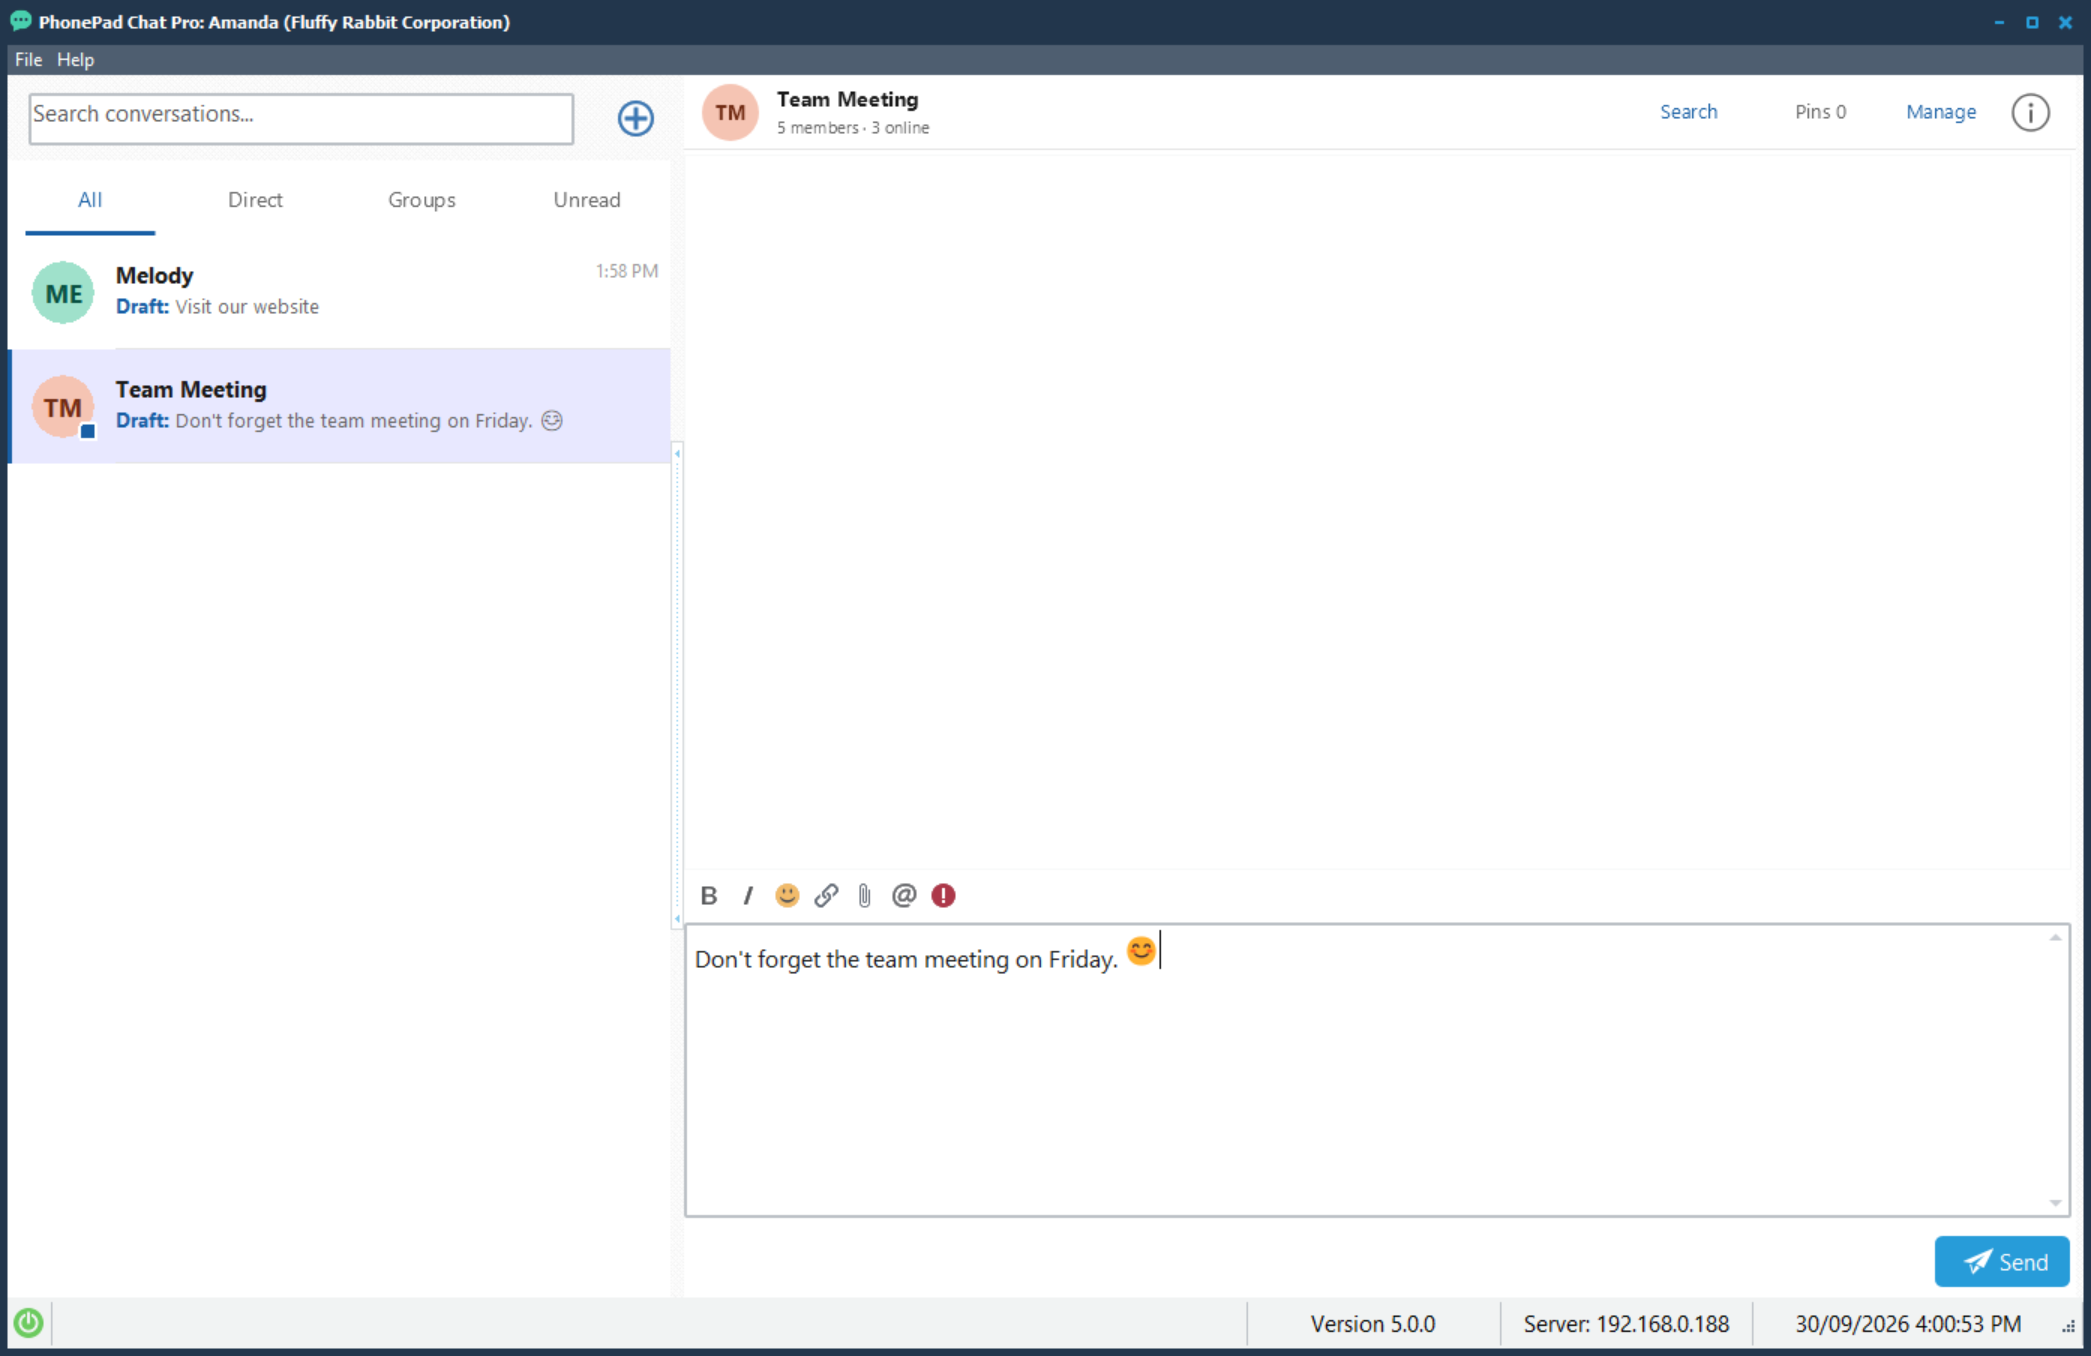The height and width of the screenshot is (1356, 2091).
Task: Mention someone with the @ icon
Action: [x=904, y=895]
